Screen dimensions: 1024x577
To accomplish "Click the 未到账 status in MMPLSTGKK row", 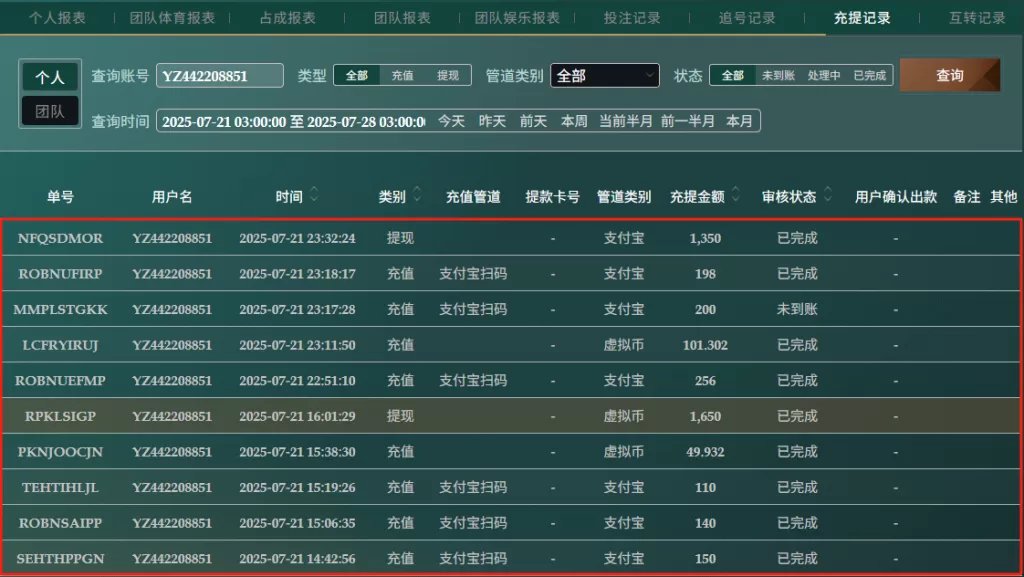I will point(797,309).
